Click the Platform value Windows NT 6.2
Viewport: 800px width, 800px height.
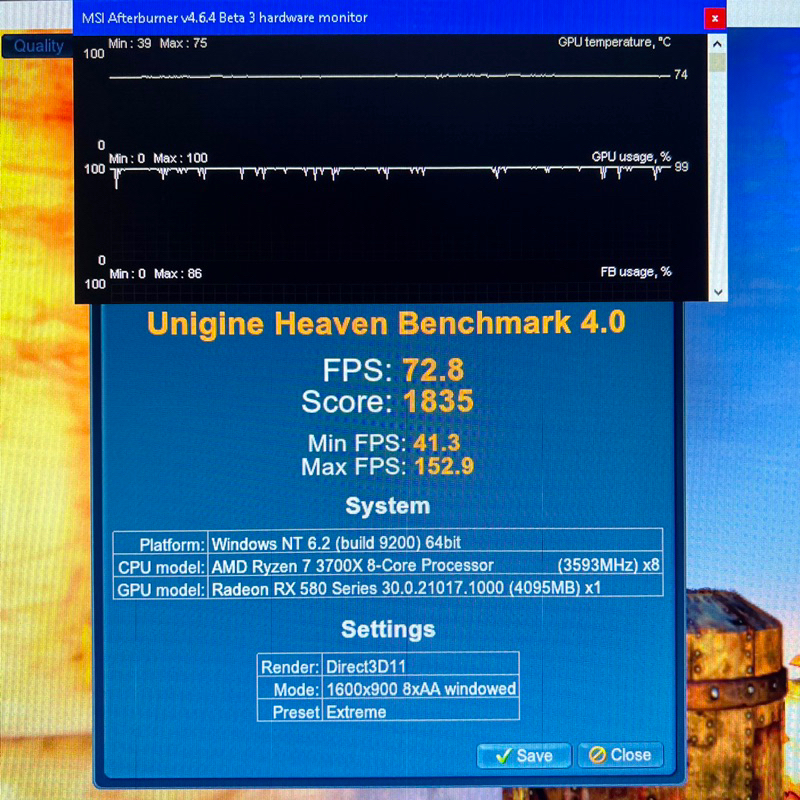click(336, 544)
